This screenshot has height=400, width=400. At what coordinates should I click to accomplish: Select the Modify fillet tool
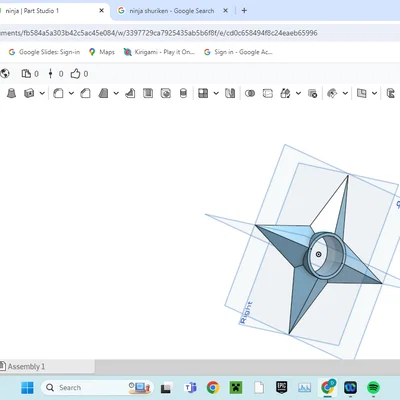[x=332, y=94]
